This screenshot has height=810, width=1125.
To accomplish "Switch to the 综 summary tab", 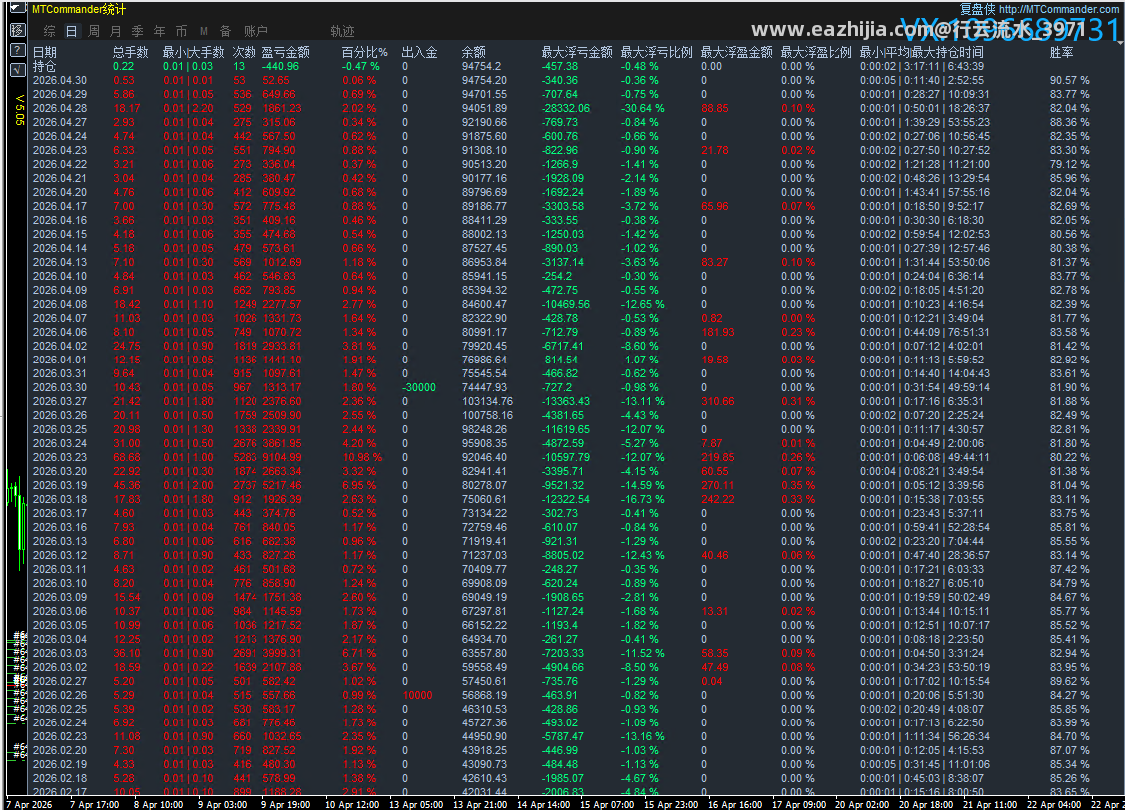I will (x=50, y=31).
